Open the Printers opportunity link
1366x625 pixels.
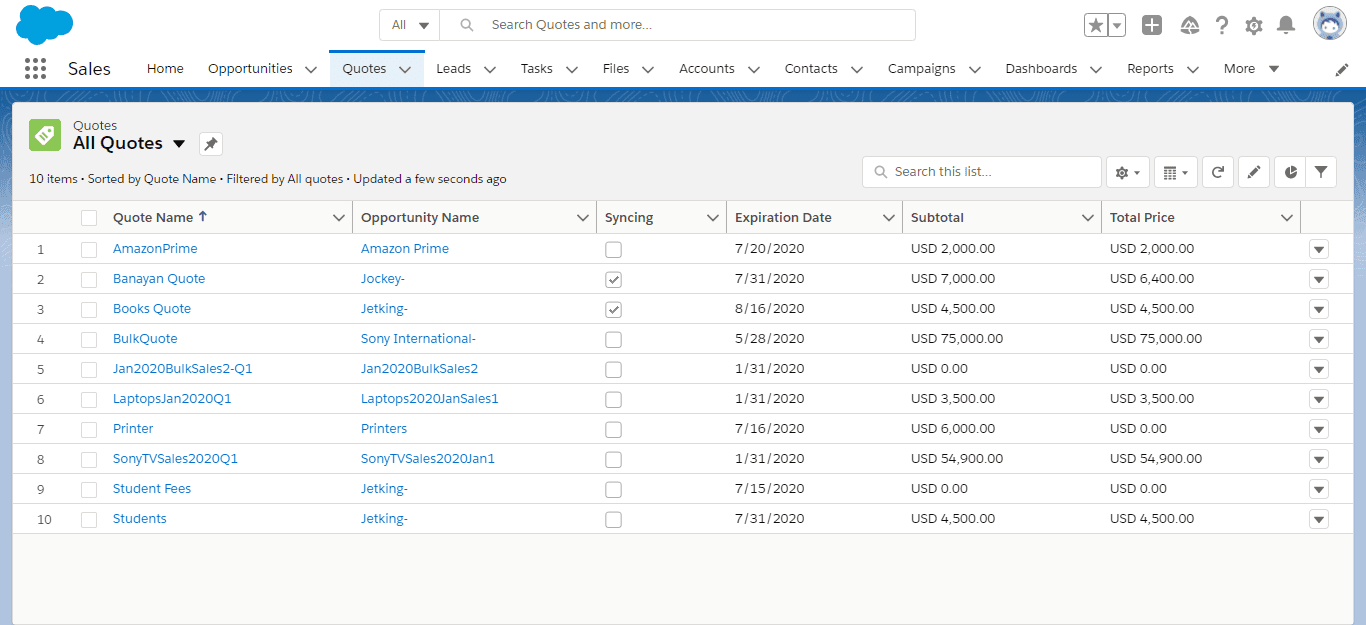[x=384, y=429]
